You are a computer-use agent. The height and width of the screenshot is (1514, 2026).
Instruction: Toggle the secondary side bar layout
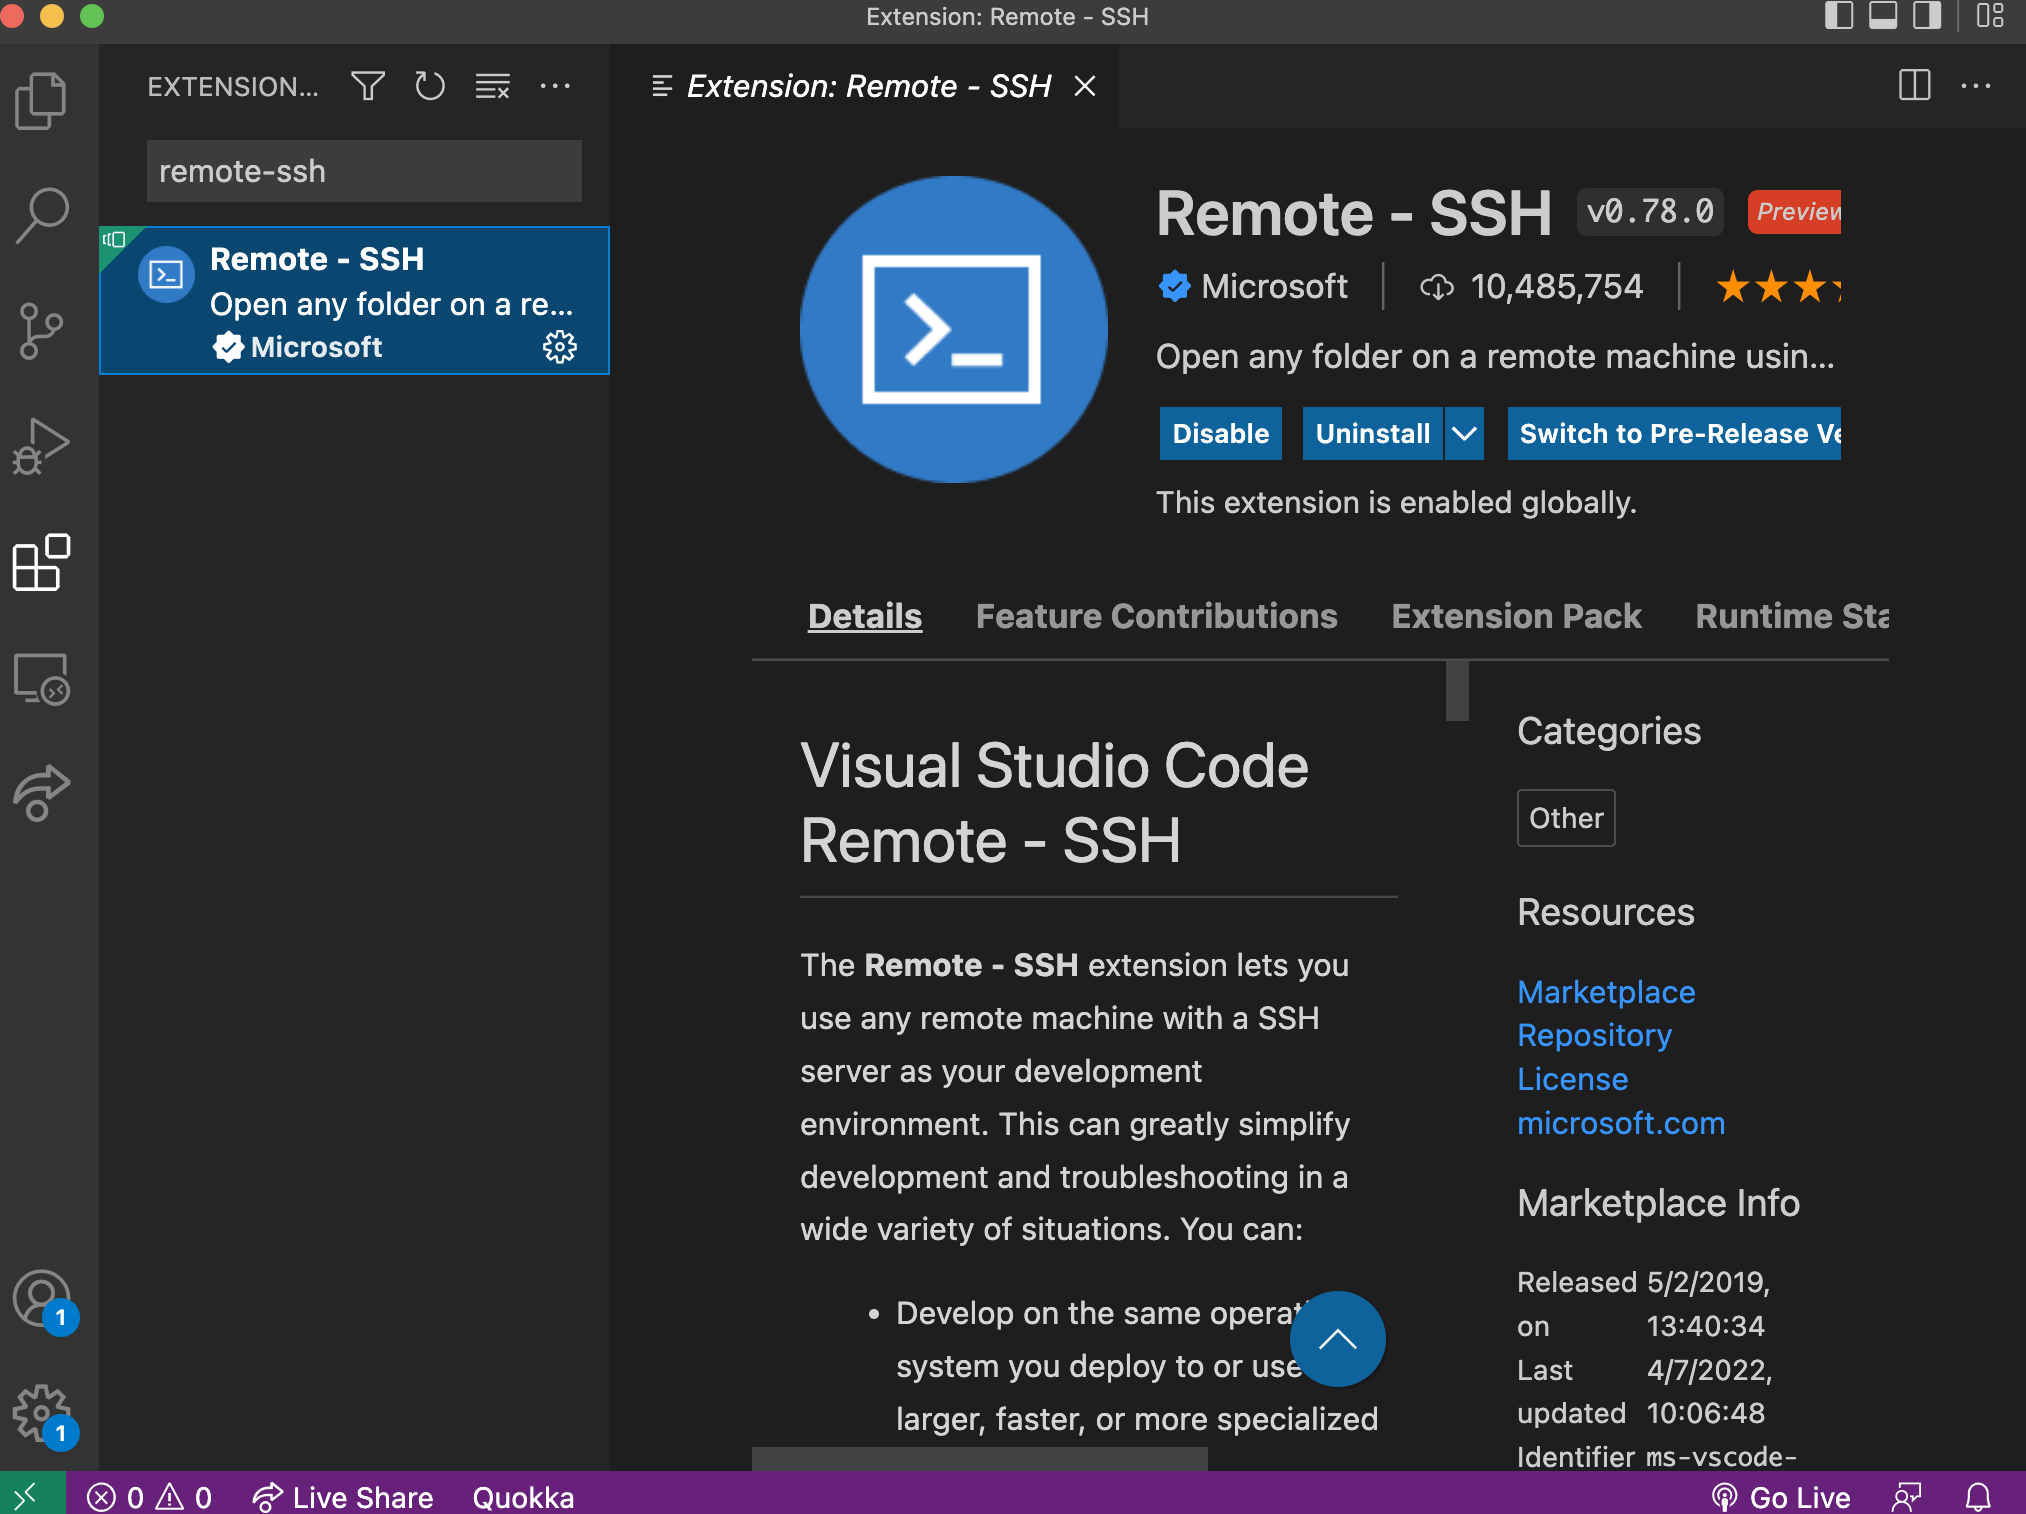(1927, 16)
